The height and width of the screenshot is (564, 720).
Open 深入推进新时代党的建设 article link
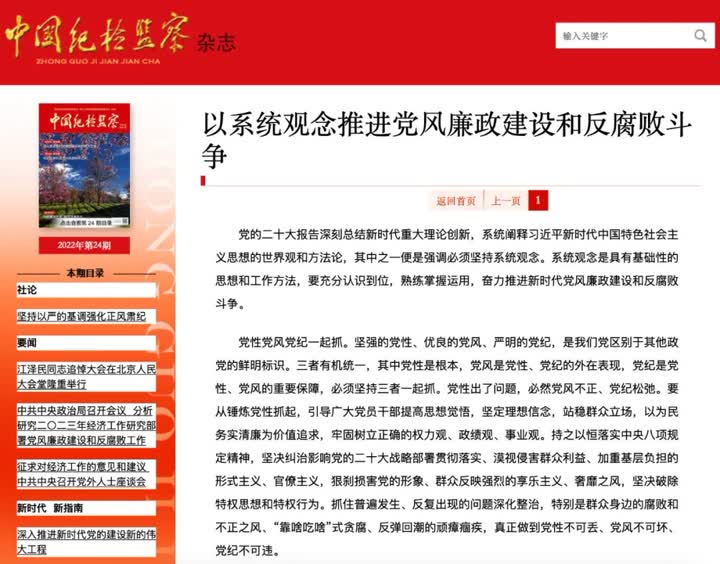[x=86, y=541]
